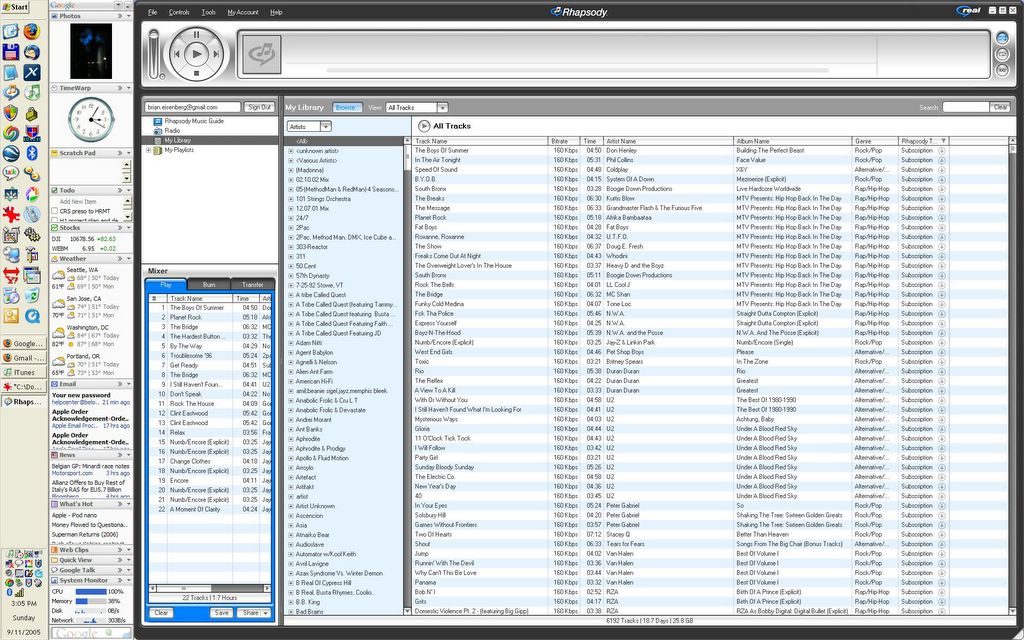
Task: Click the Windows Security shield launcher icon
Action: point(10,112)
